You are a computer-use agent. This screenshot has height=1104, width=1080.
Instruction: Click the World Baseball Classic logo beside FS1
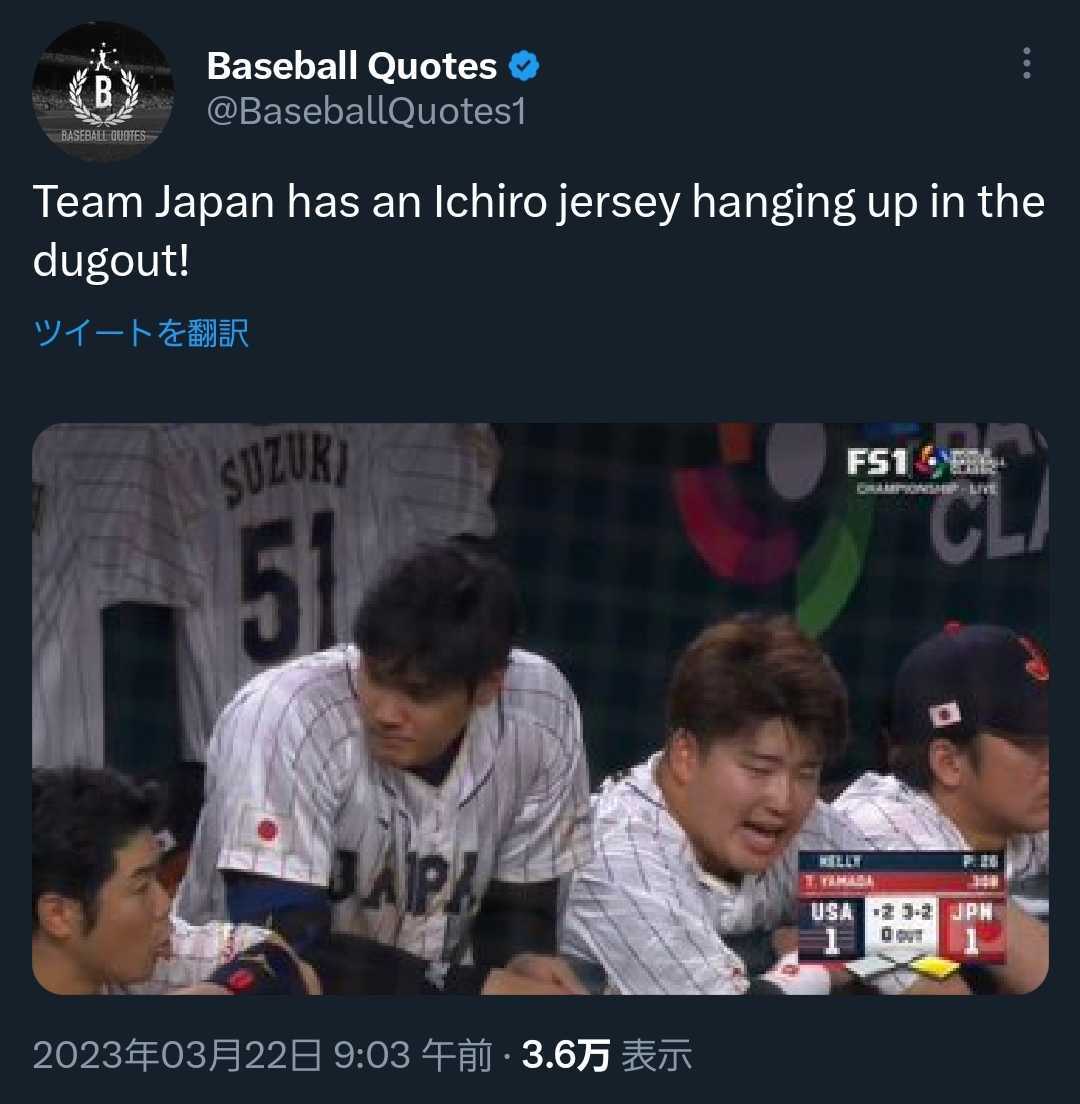coord(960,463)
